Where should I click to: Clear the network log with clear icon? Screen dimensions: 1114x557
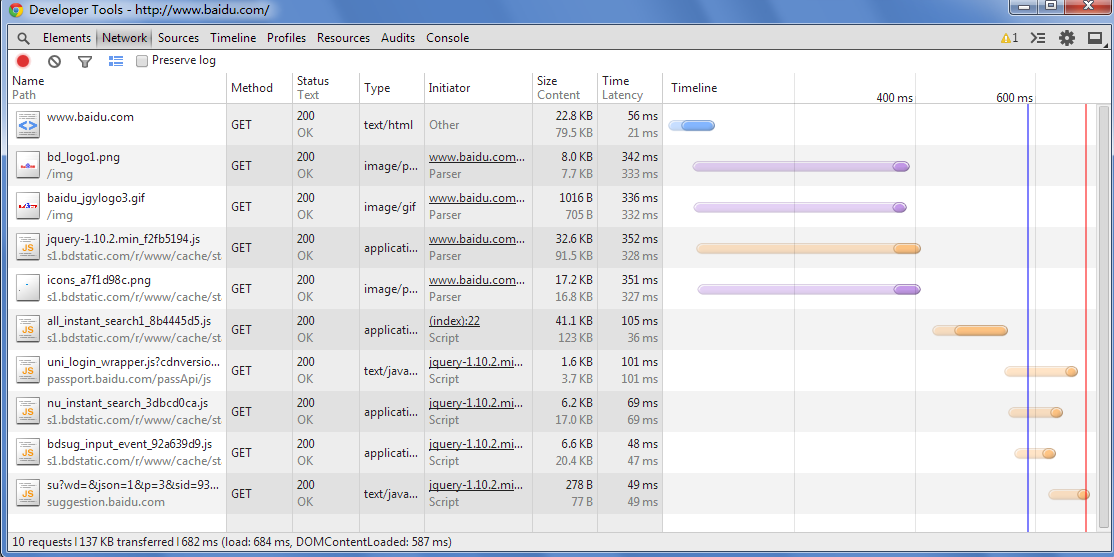(54, 61)
